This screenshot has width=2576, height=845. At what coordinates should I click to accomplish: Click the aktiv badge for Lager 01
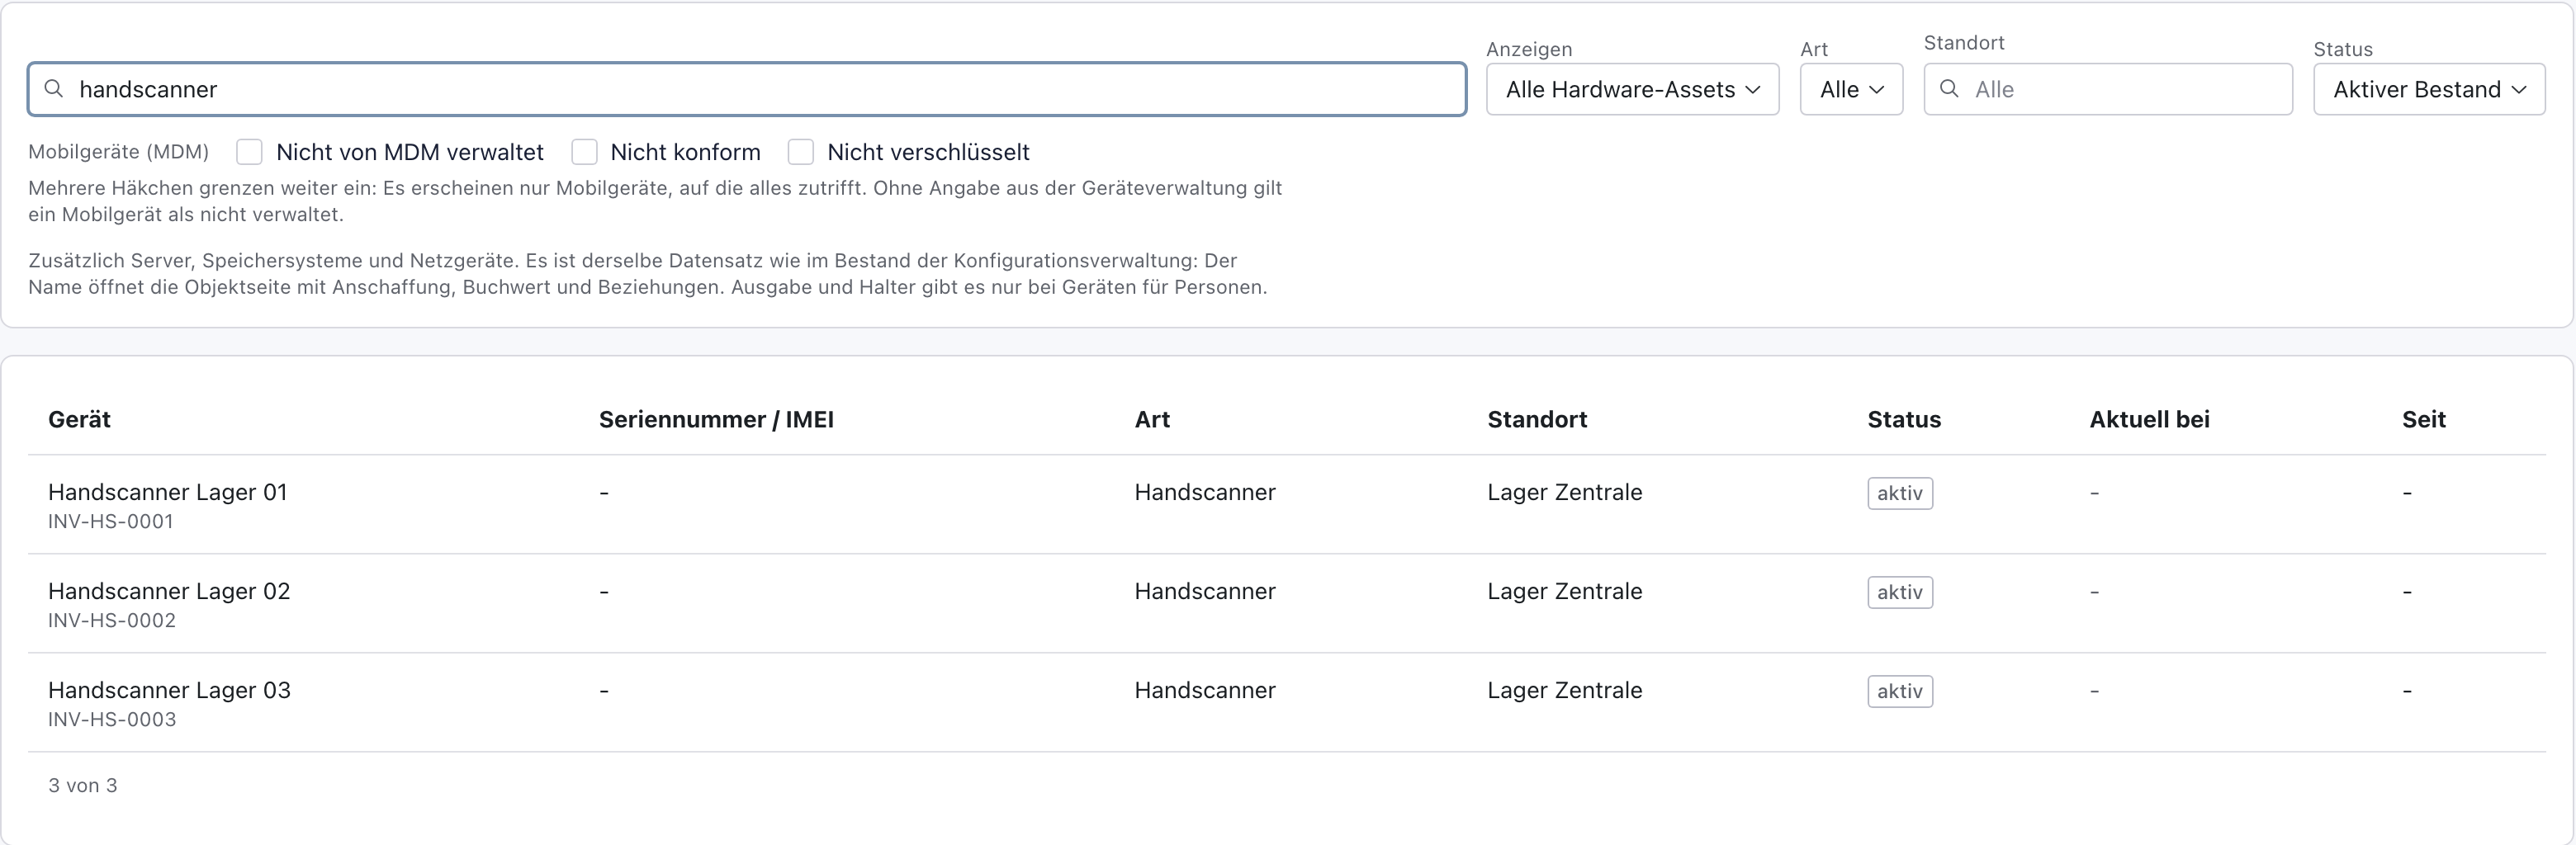tap(1900, 493)
